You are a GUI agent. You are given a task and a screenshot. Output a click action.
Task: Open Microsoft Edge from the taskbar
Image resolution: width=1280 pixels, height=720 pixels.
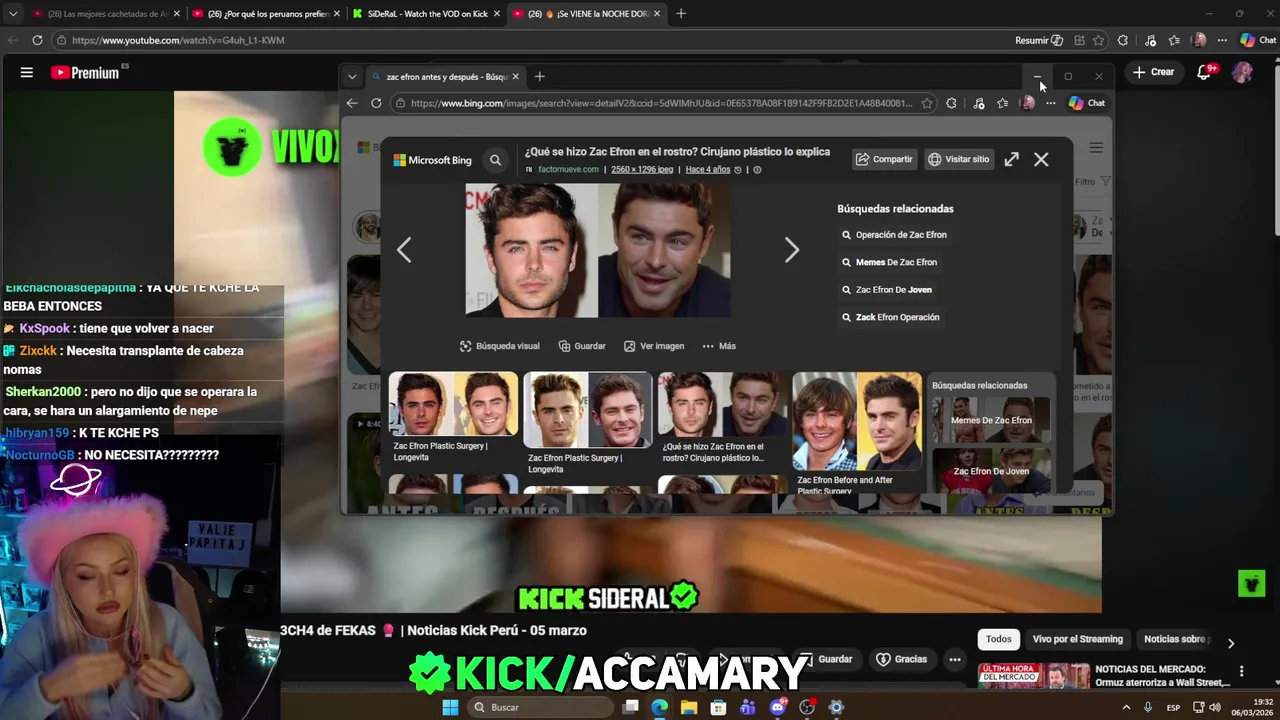click(659, 707)
